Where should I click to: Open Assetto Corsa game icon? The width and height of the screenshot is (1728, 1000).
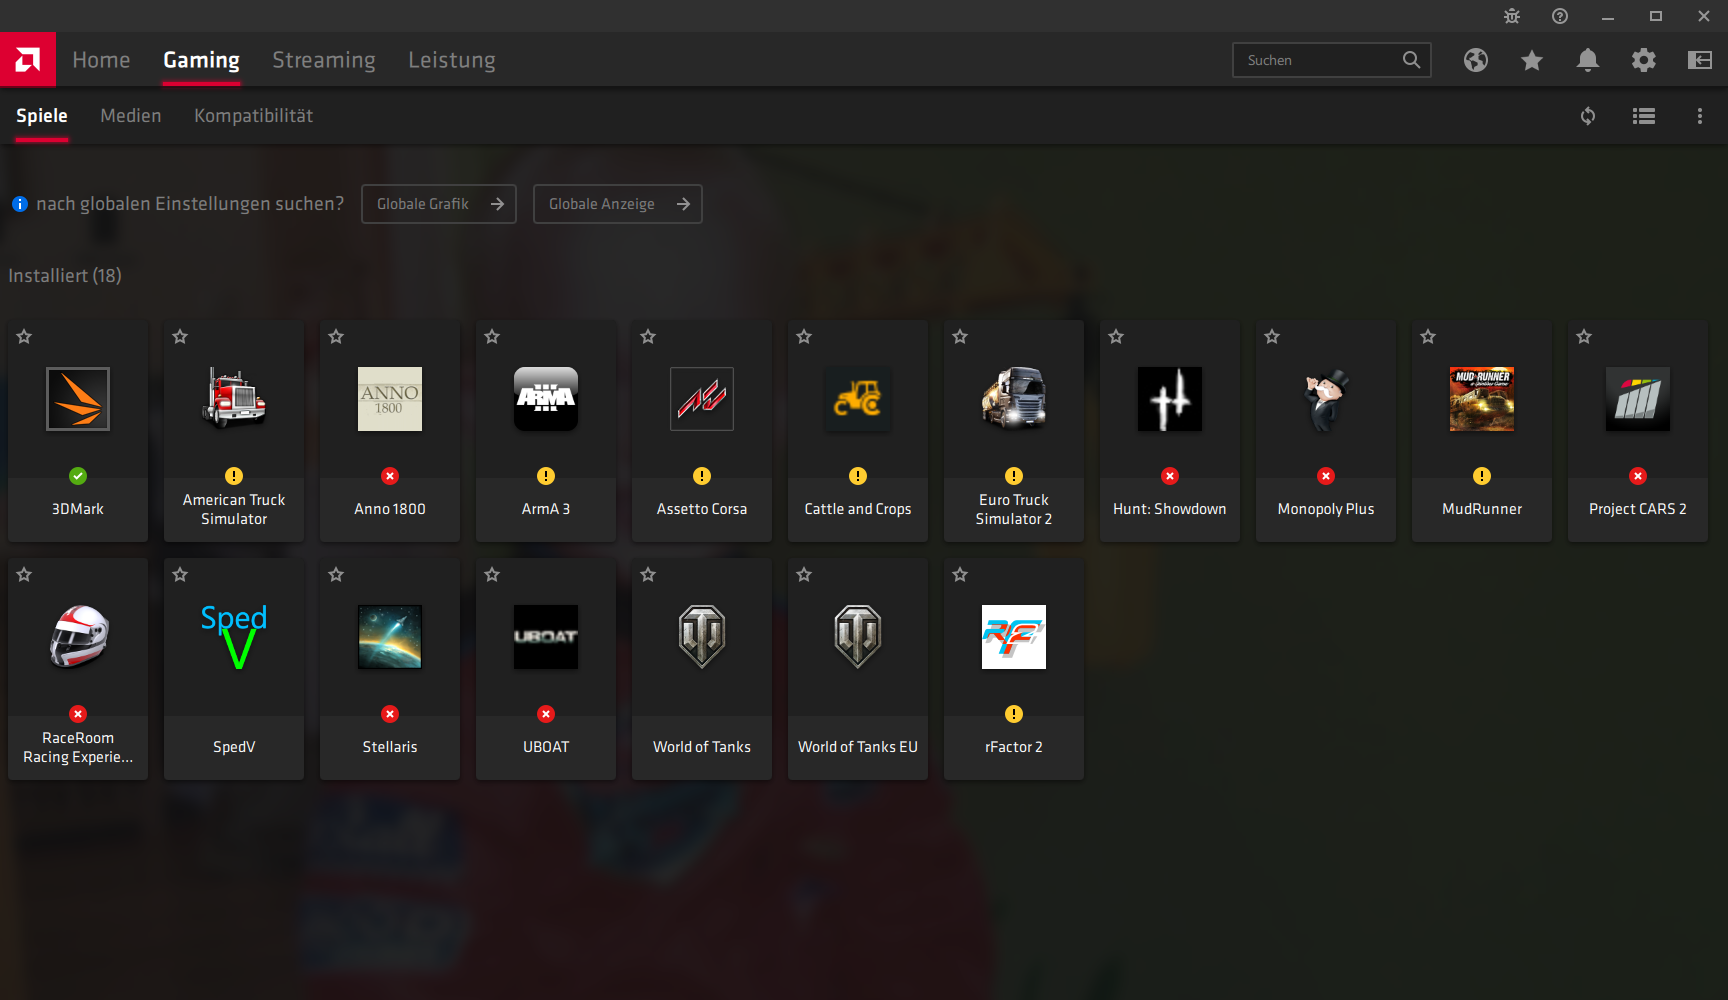coord(702,399)
